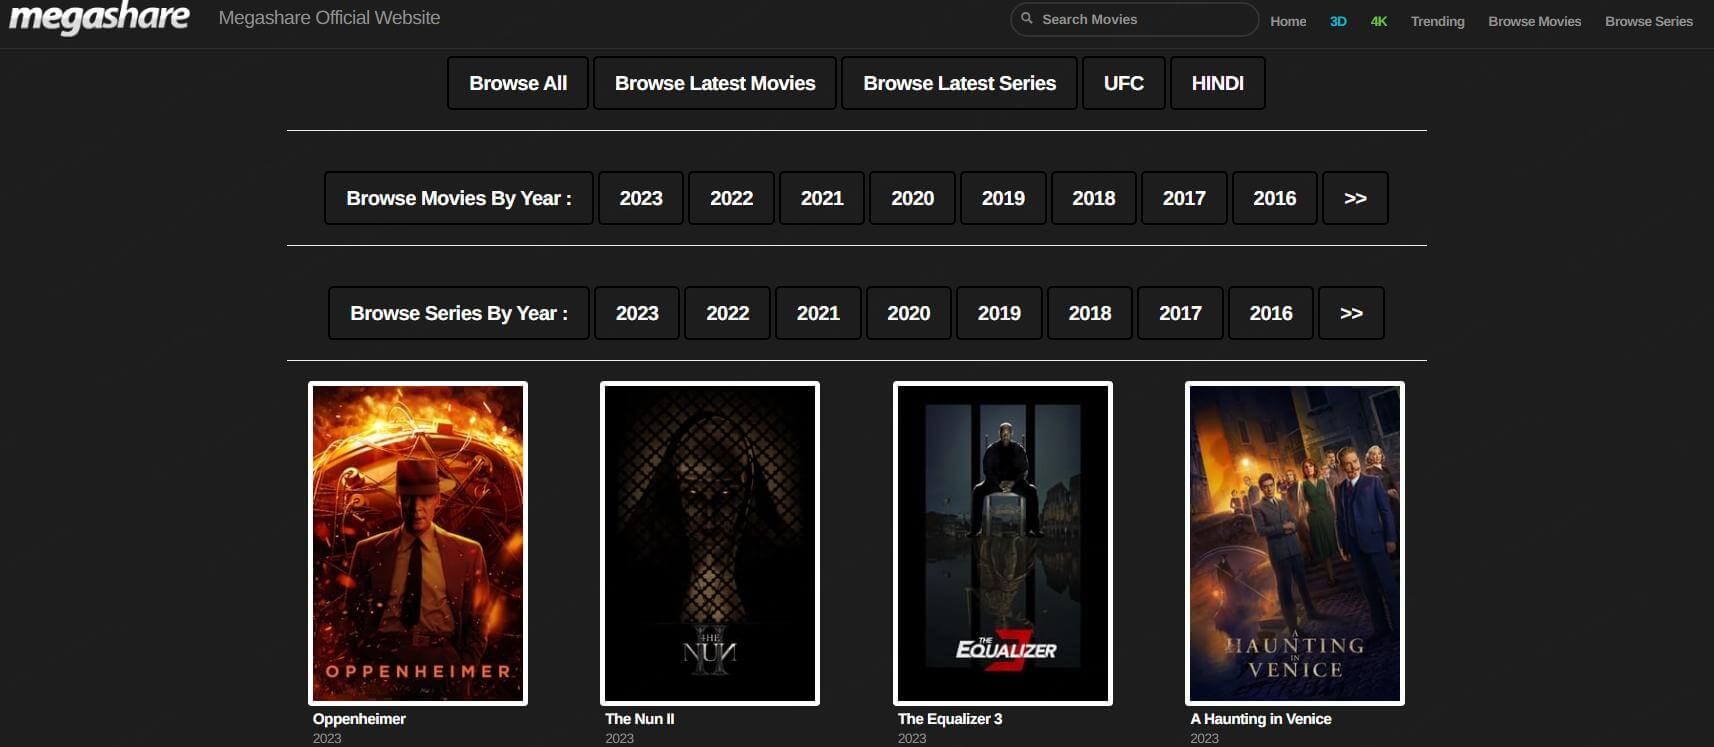Select 2021 in Browse Movies By Year
Viewport: 1714px width, 747px height.
(822, 198)
